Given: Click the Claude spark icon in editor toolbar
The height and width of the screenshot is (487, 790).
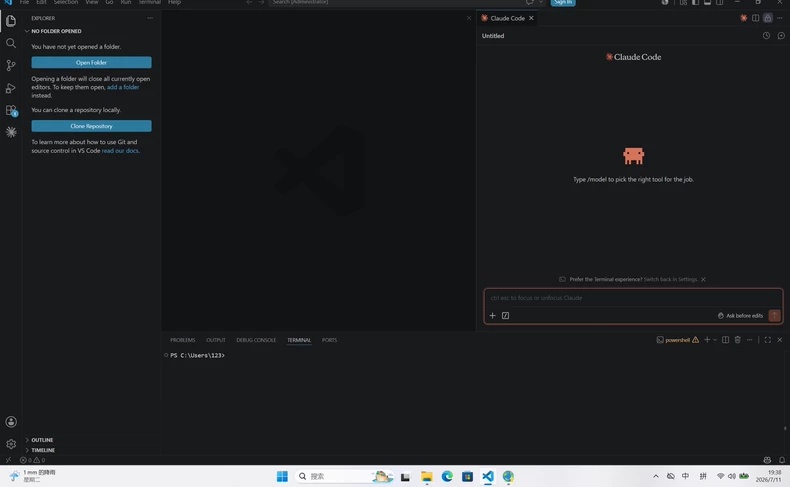Looking at the screenshot, I should tap(744, 18).
